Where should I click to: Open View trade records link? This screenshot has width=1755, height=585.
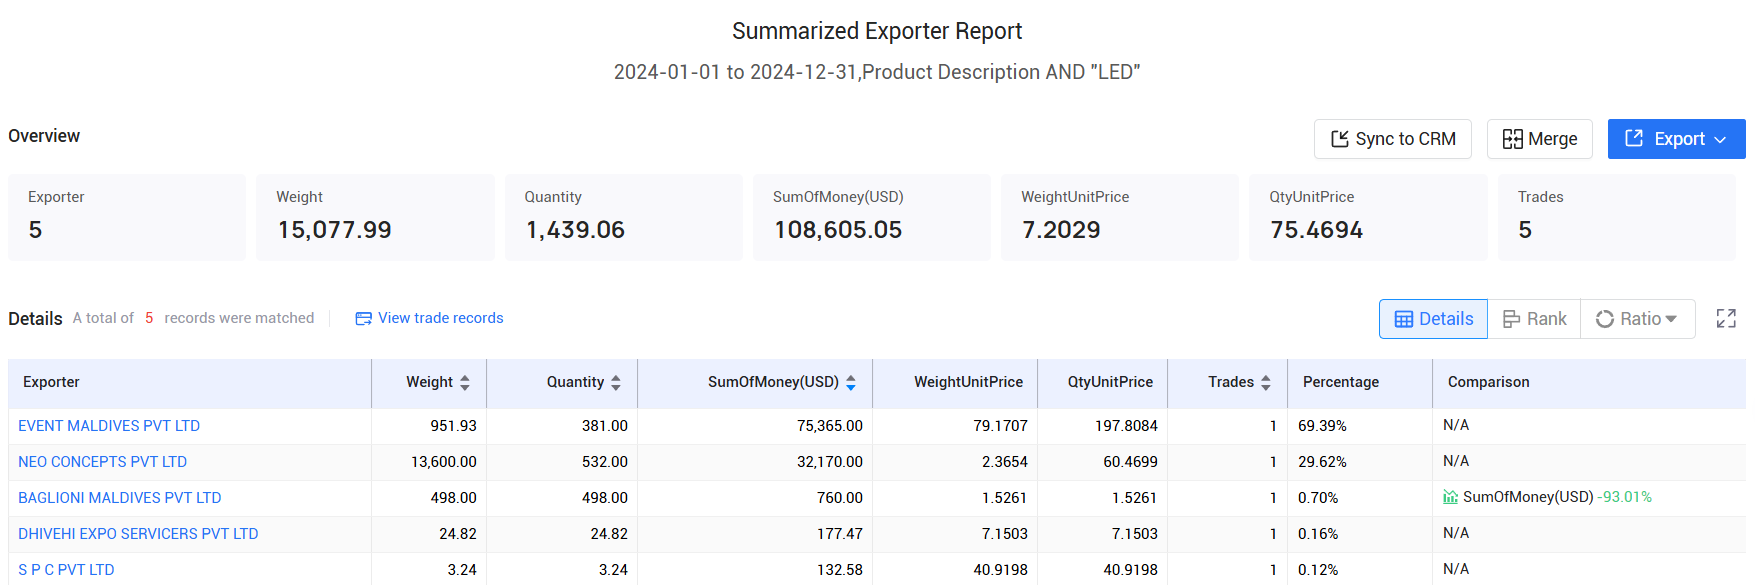tap(440, 318)
